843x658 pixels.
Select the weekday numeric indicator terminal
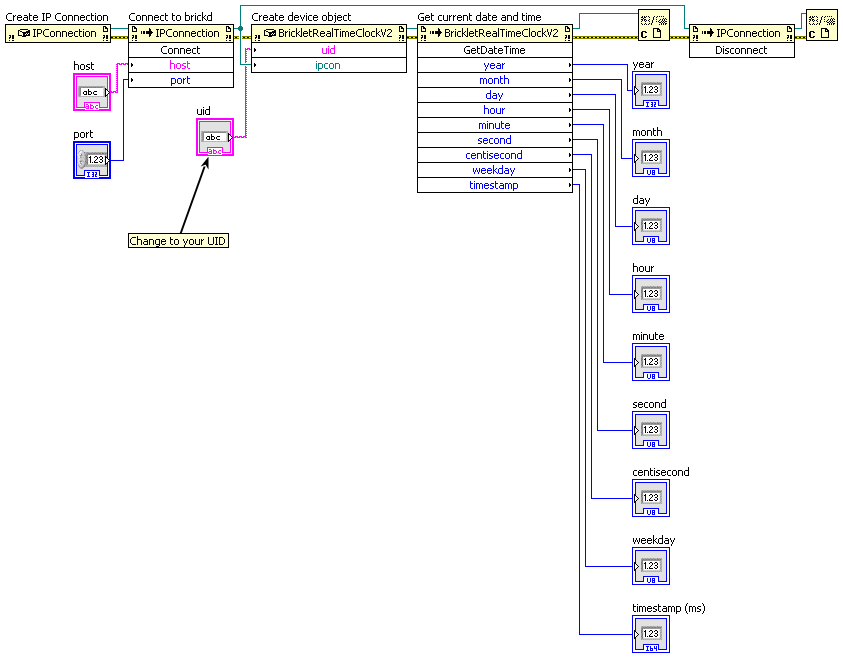(651, 566)
